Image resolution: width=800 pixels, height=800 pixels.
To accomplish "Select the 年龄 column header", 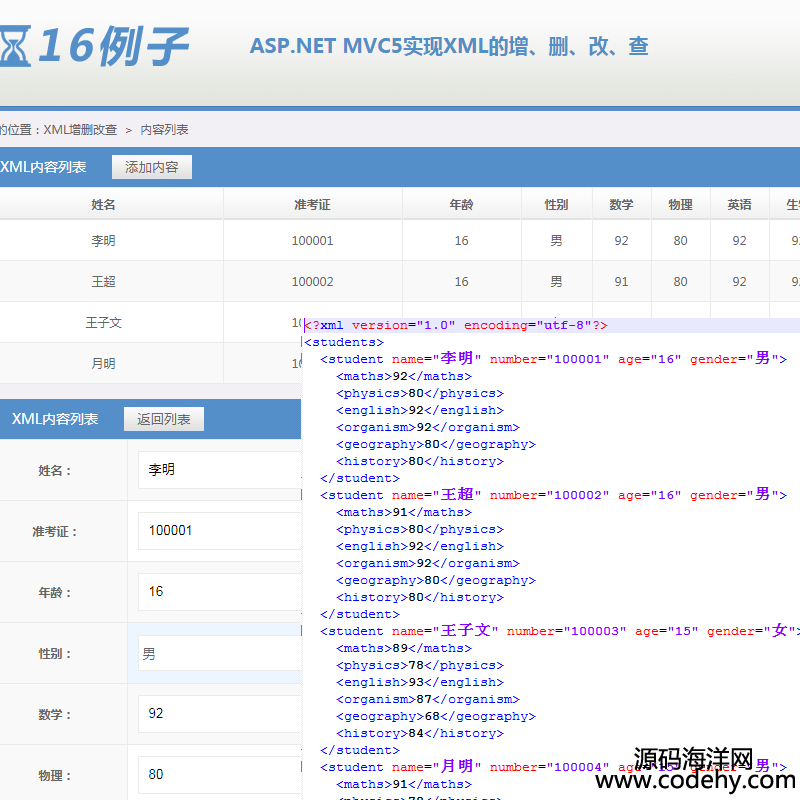I will [461, 205].
